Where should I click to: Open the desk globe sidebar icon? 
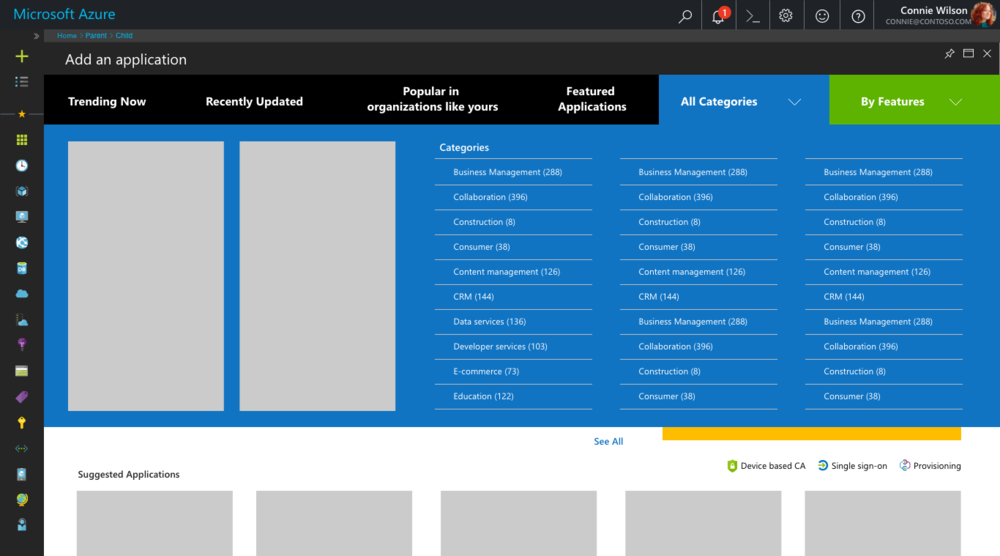click(x=22, y=499)
